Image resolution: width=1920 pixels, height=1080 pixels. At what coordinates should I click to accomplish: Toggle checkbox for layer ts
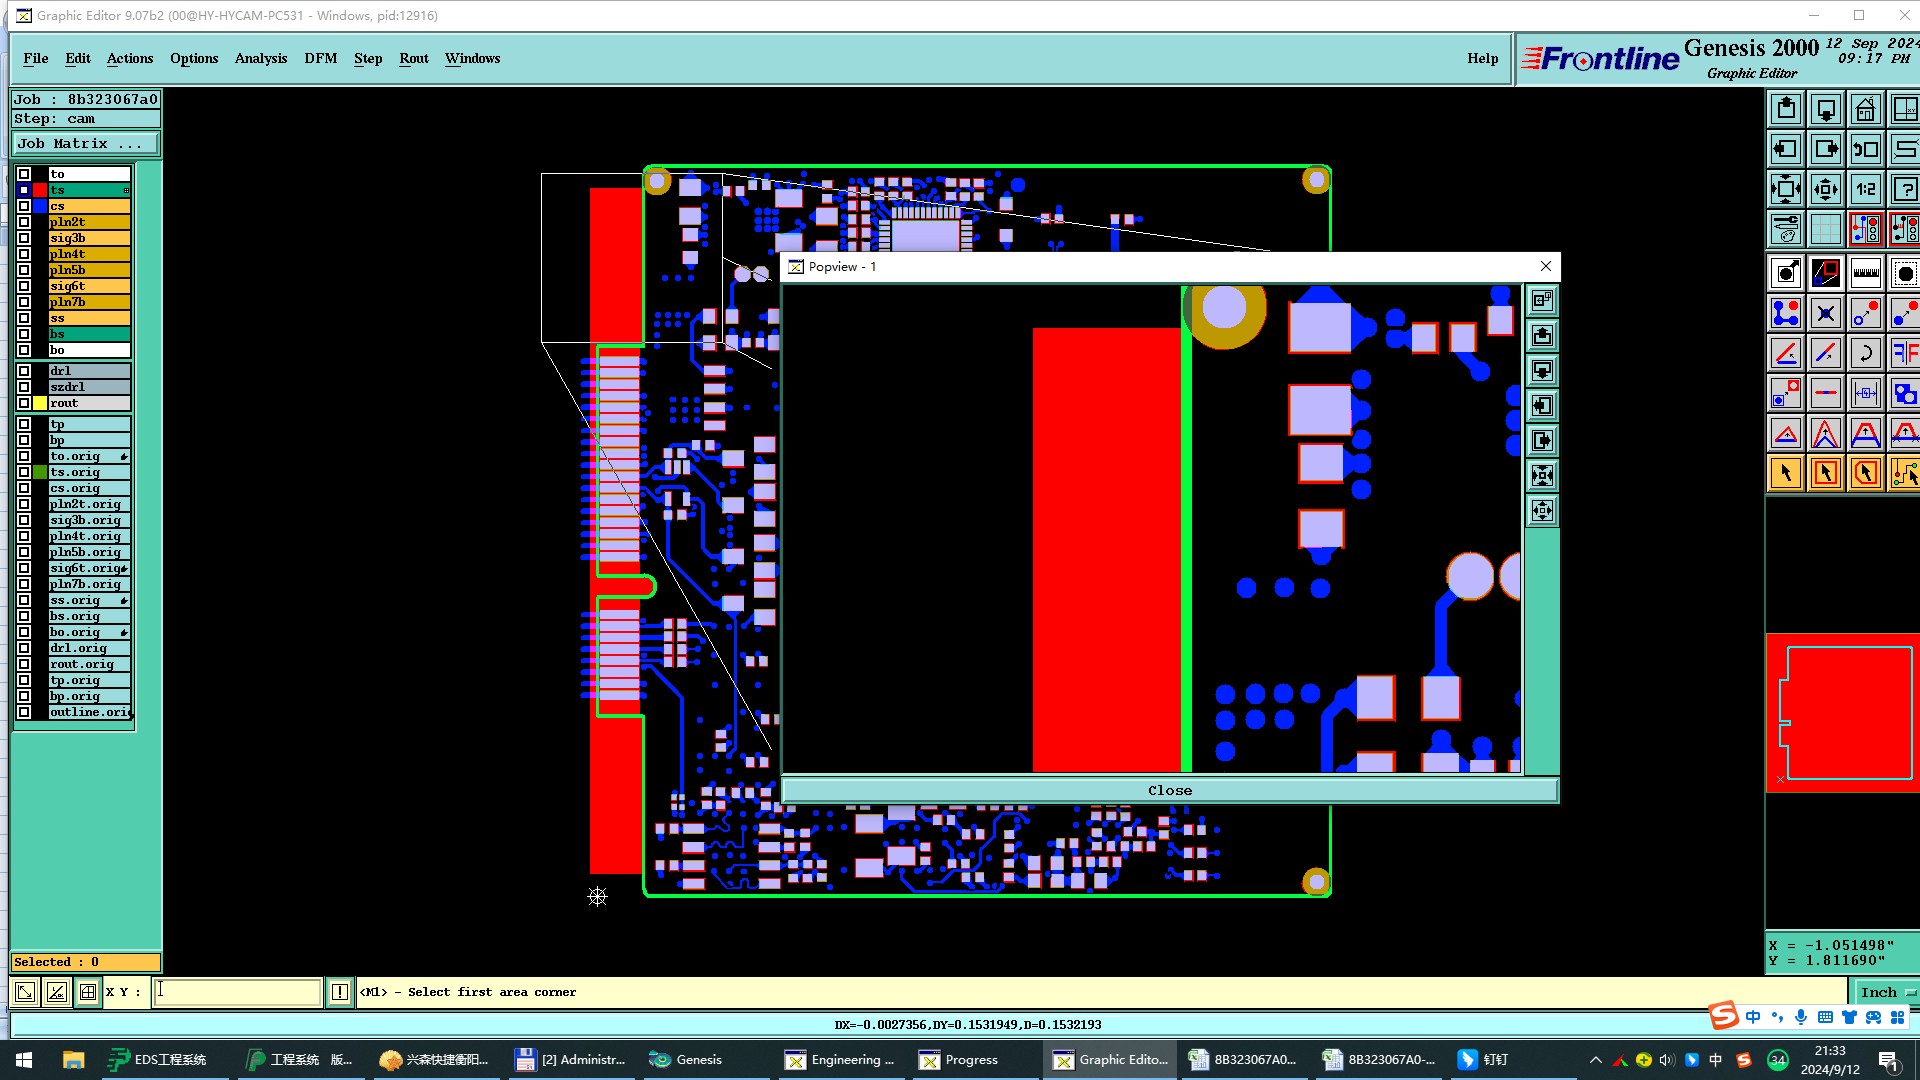pyautogui.click(x=24, y=190)
